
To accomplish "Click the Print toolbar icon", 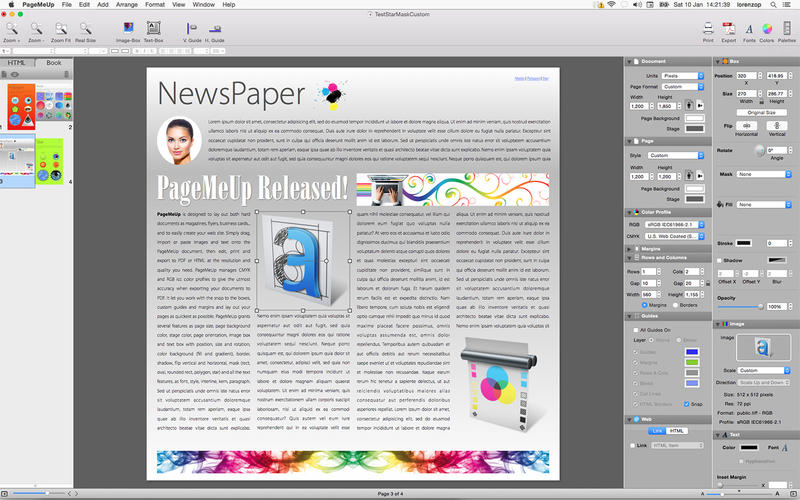I will (x=707, y=29).
